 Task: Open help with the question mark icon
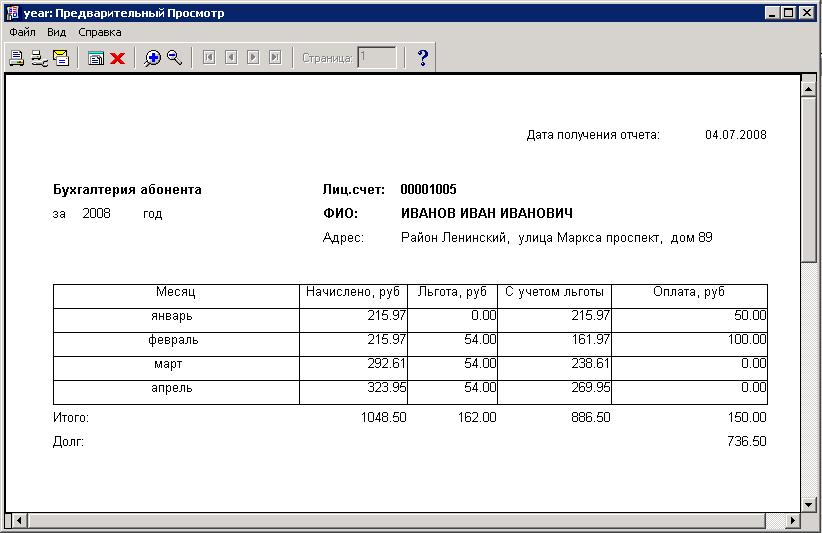tap(422, 58)
